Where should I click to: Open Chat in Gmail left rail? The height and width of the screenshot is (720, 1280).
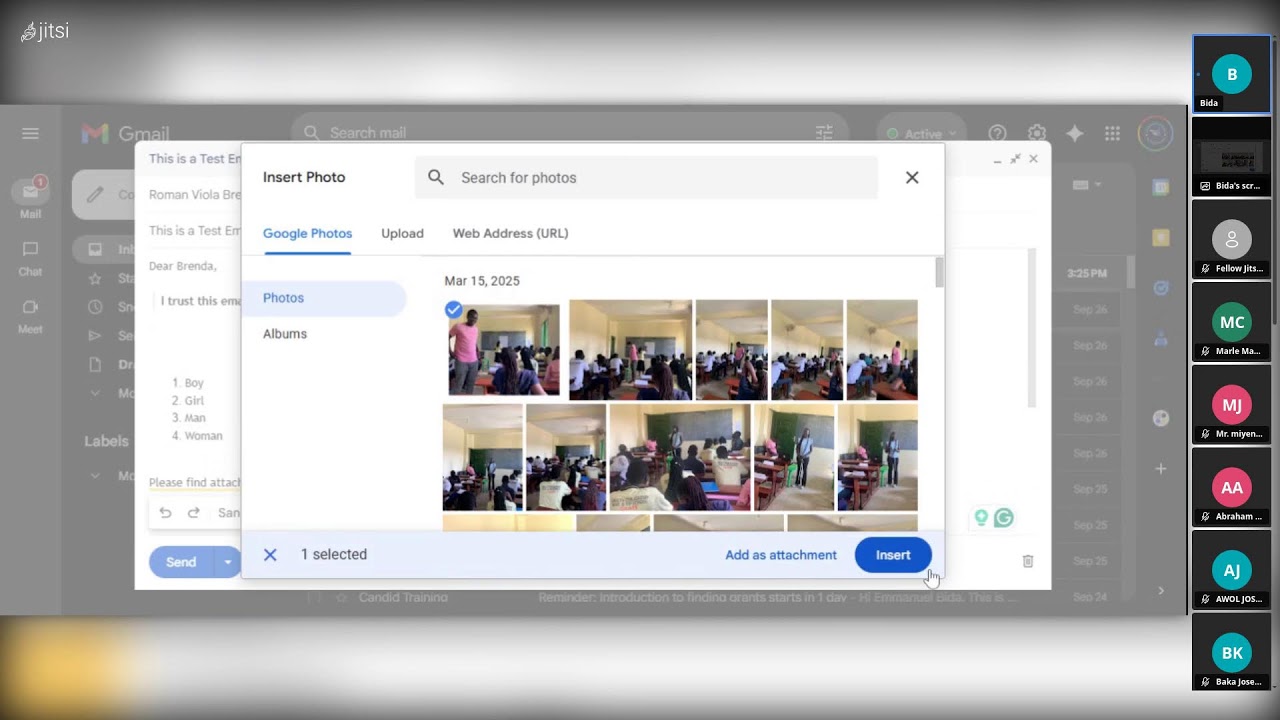click(30, 258)
